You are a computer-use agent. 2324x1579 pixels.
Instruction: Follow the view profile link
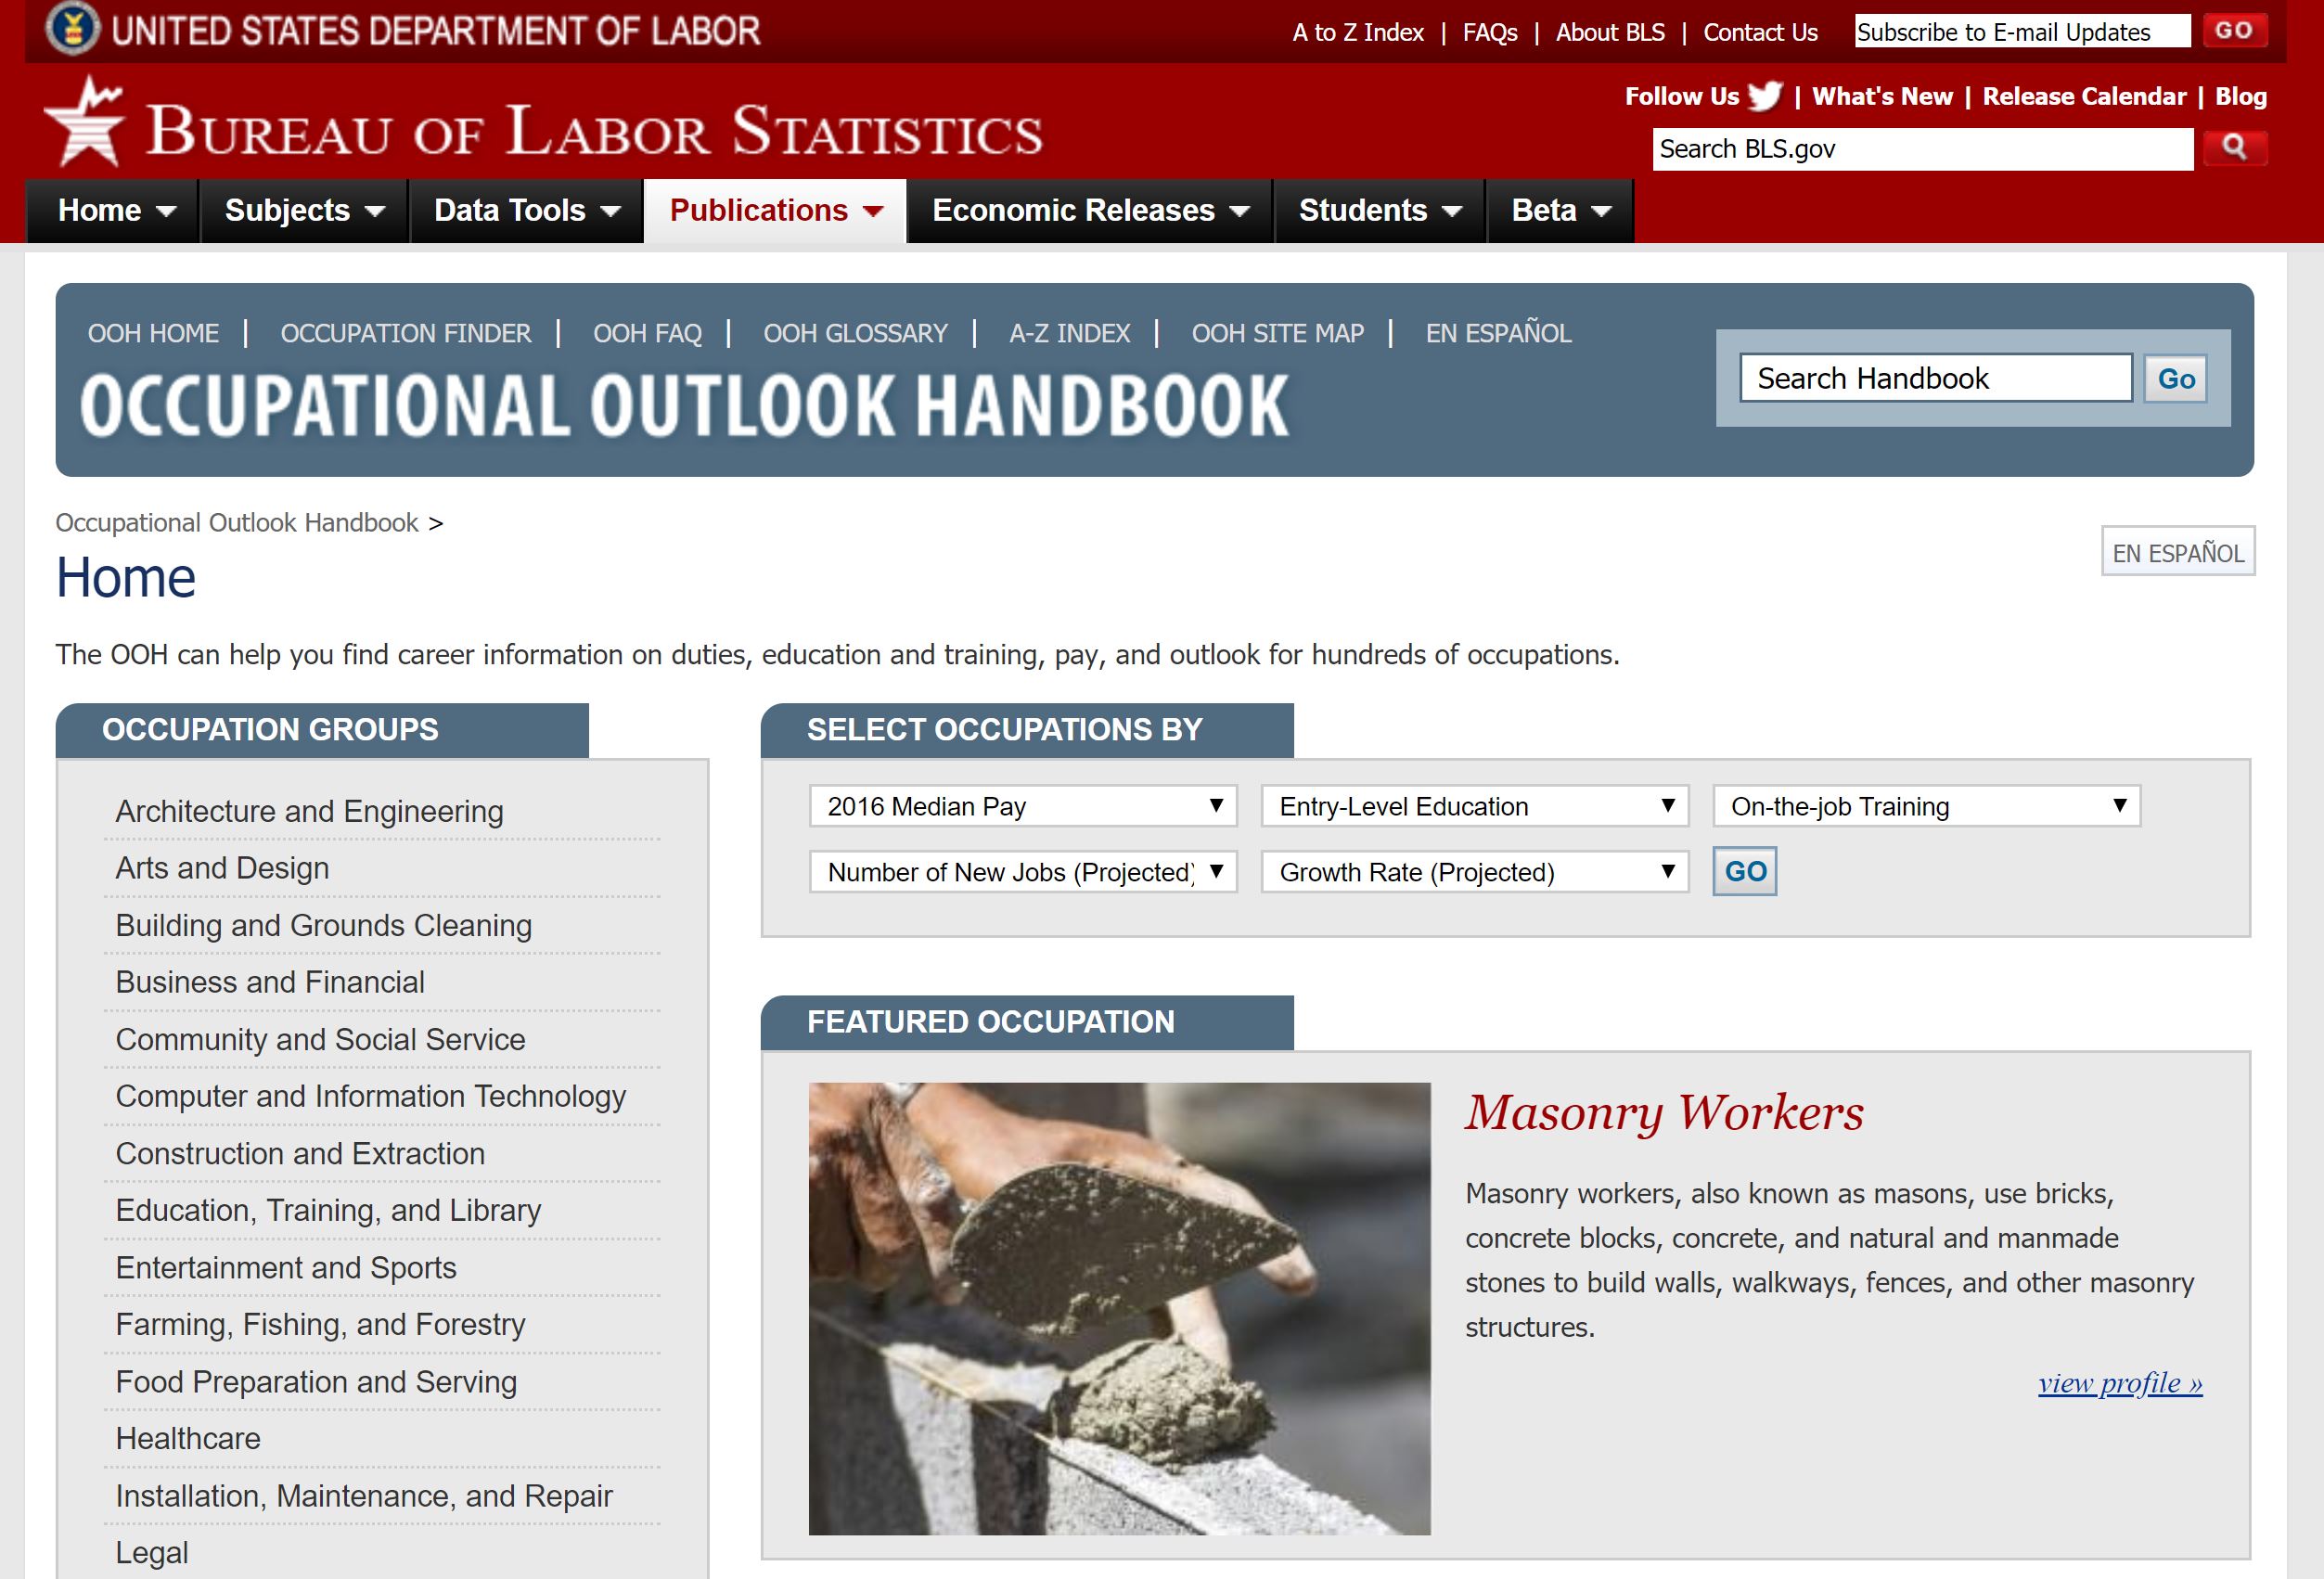coord(2120,1383)
